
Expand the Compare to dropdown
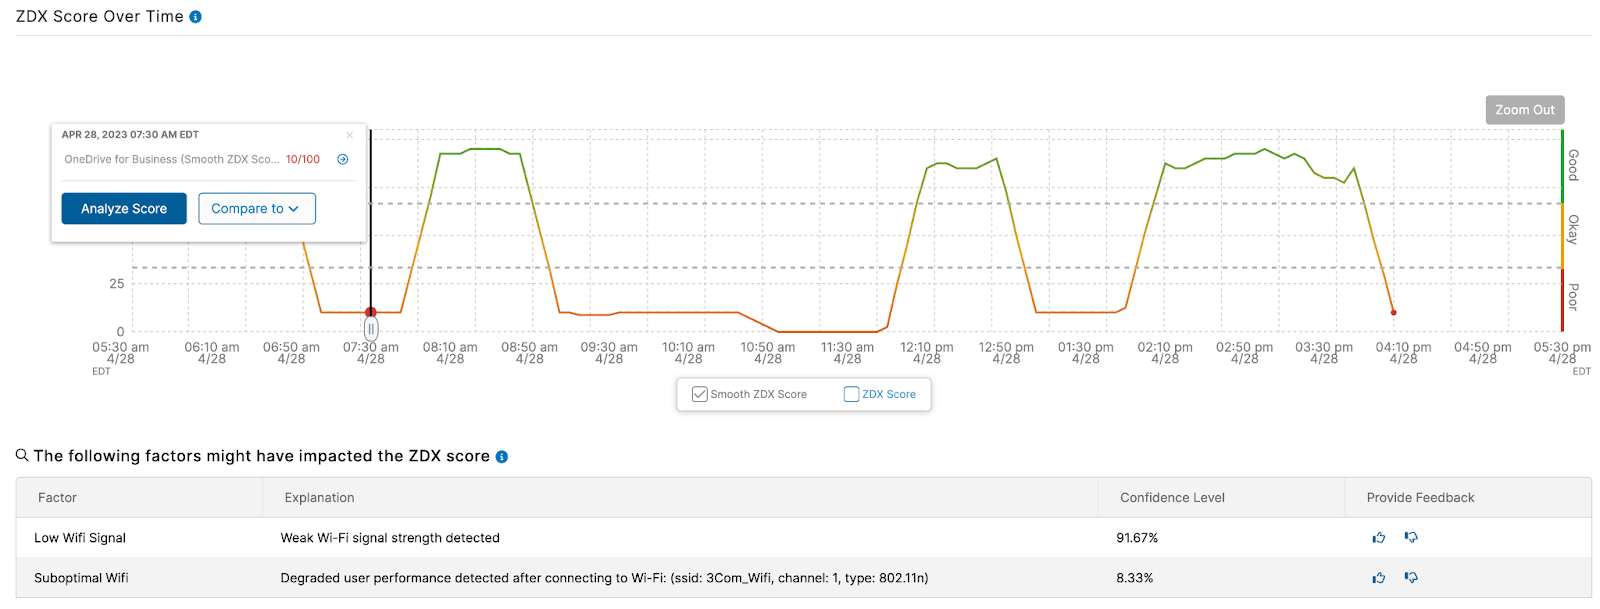tap(256, 209)
